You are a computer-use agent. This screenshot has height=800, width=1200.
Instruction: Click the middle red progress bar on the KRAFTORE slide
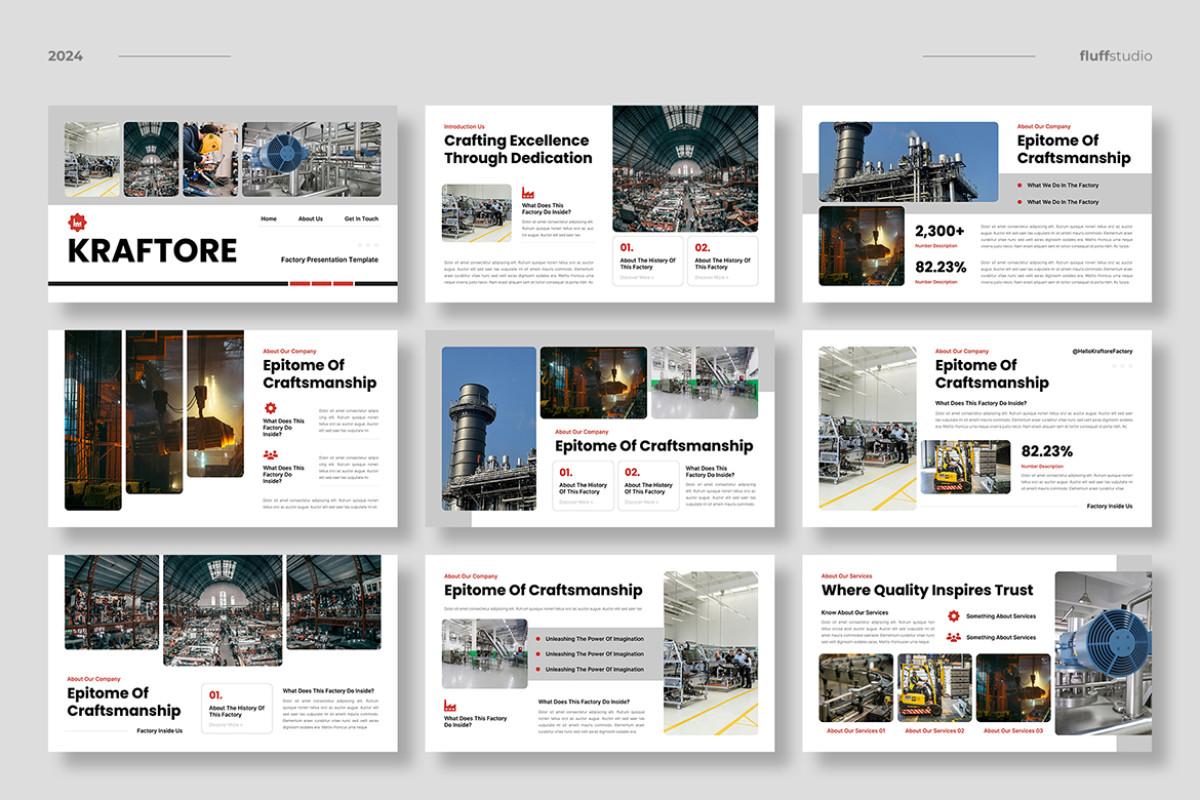(x=321, y=282)
